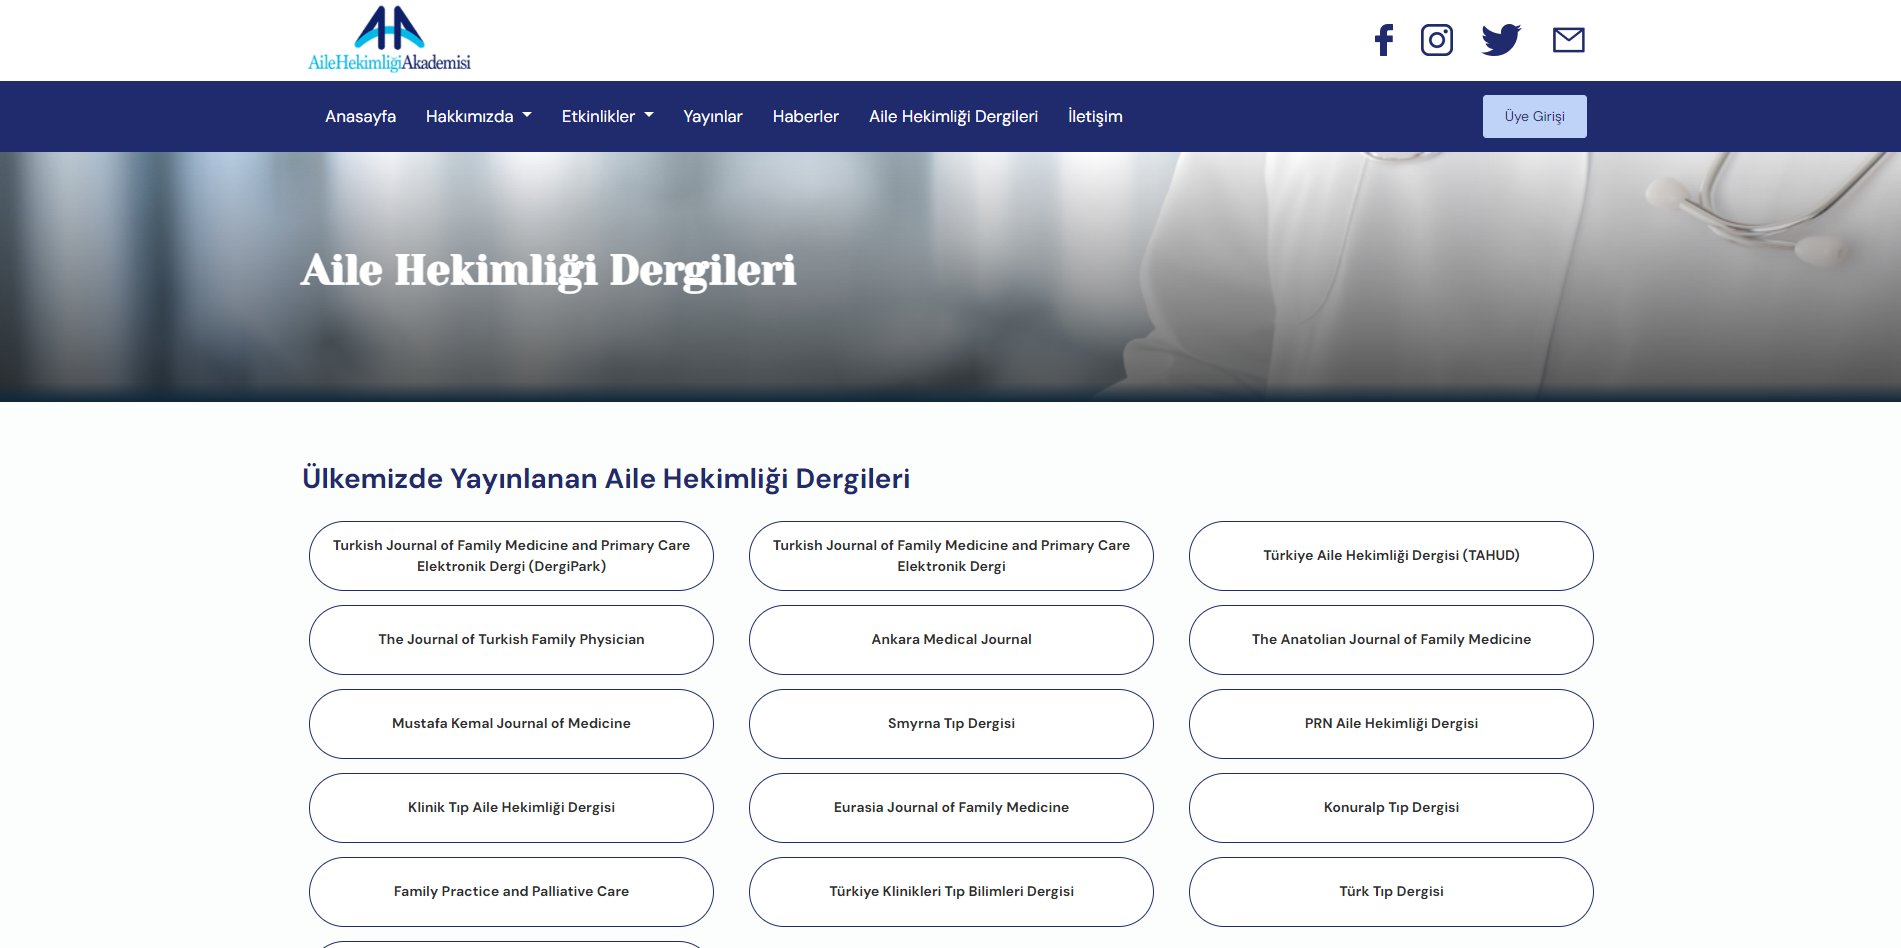
Task: Navigate to the İletişim page
Action: [1095, 116]
